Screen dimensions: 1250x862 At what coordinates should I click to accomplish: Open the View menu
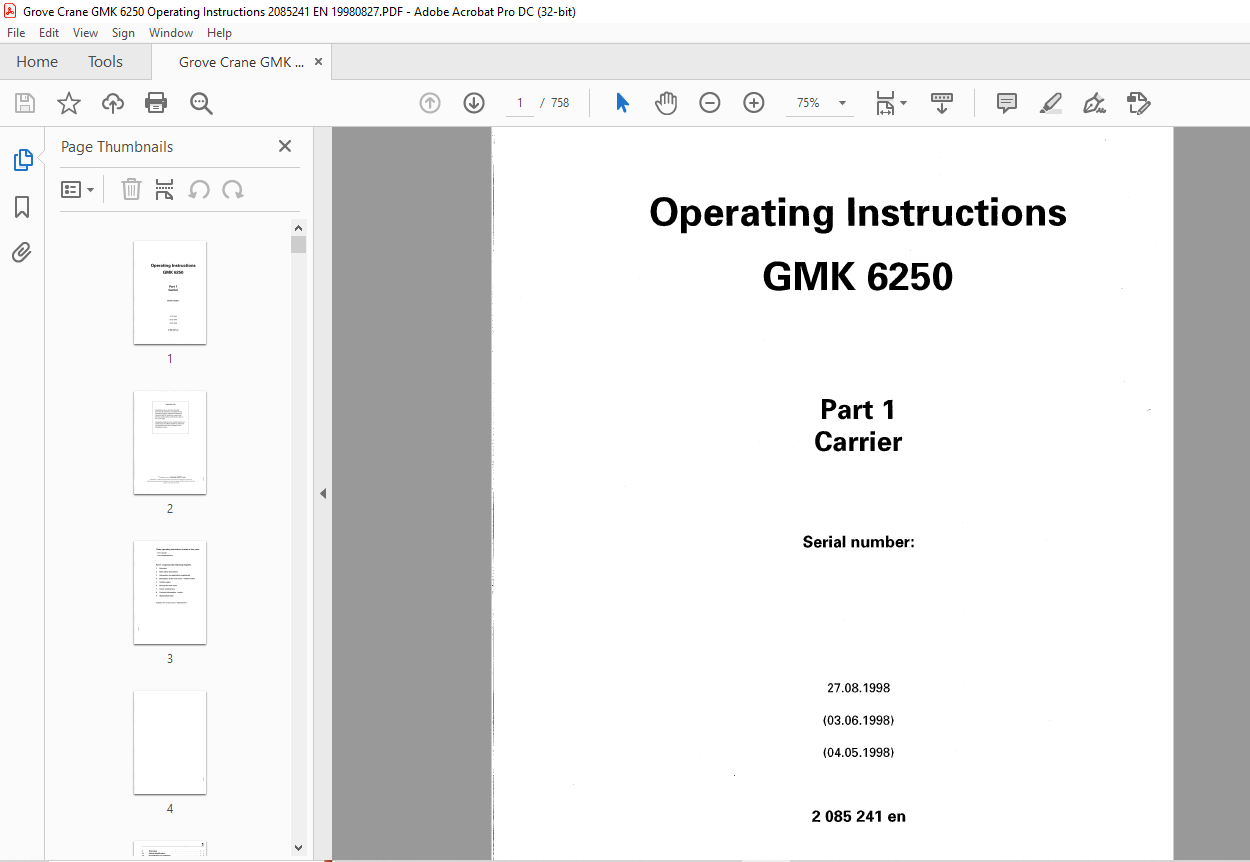pos(86,33)
